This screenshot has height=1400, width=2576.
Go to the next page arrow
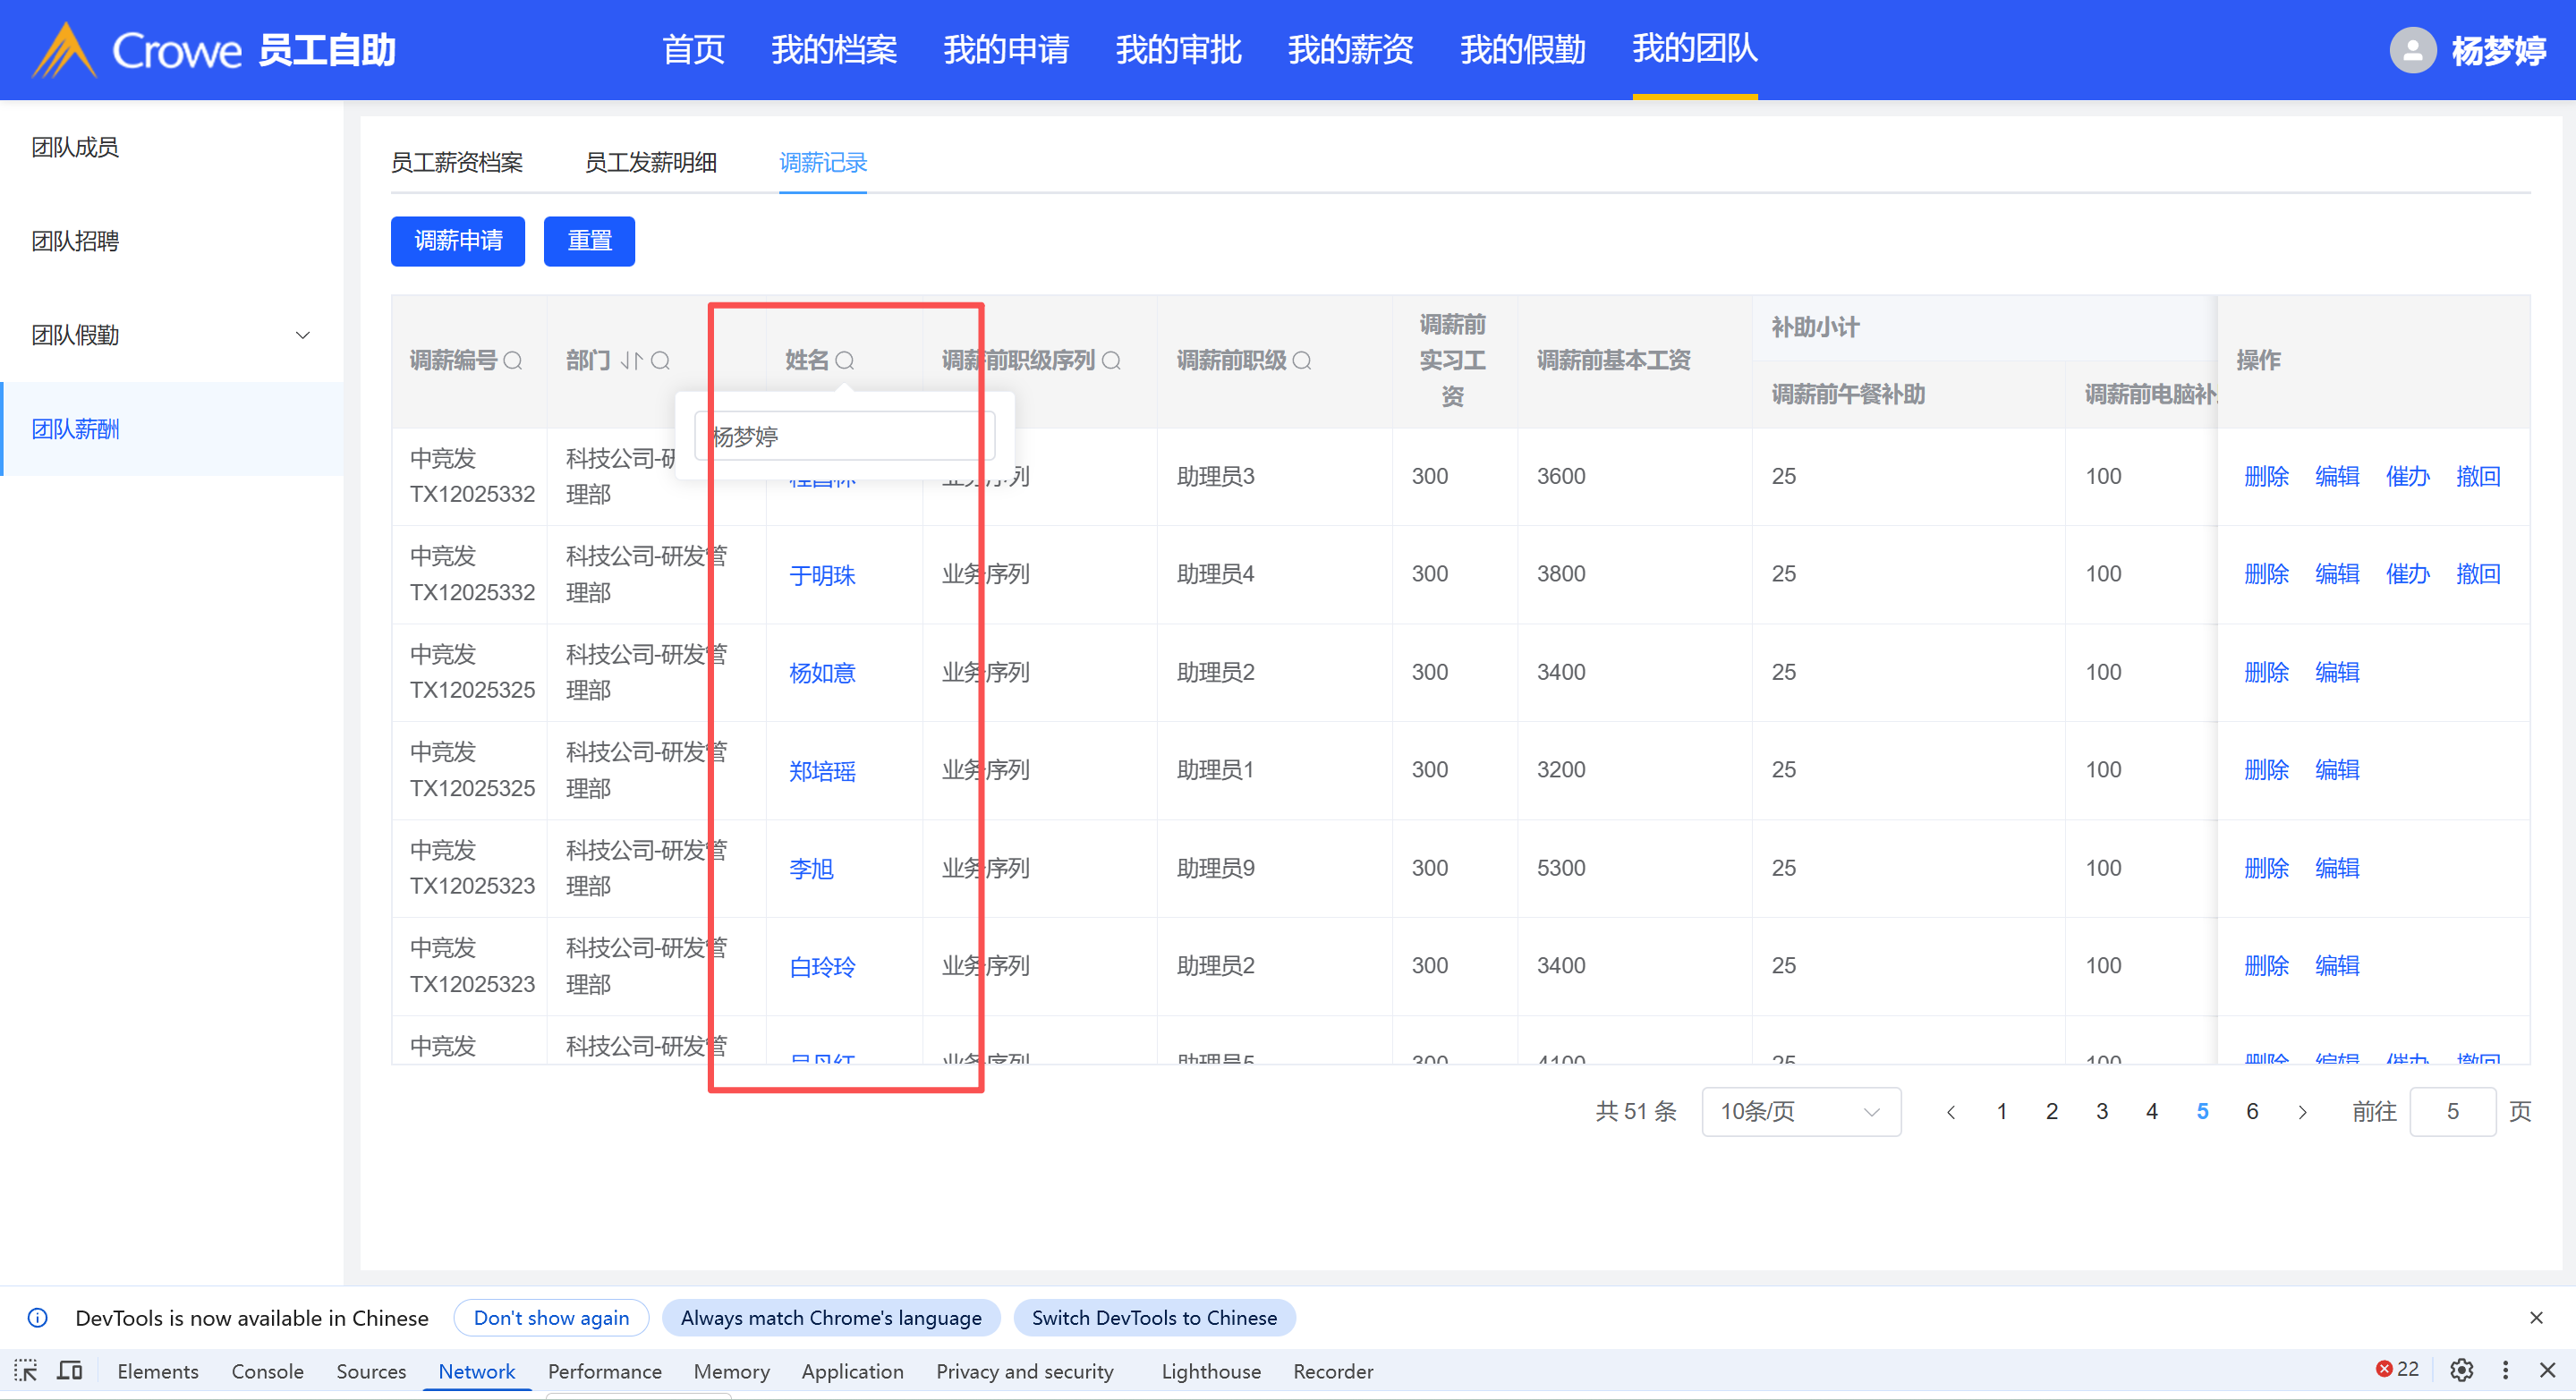click(x=2303, y=1112)
